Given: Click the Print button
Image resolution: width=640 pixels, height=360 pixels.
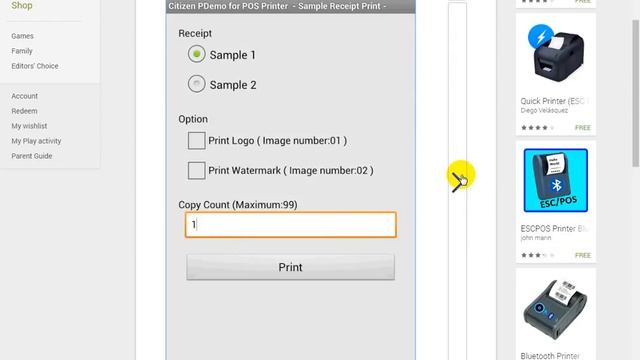Looking at the screenshot, I should (291, 267).
